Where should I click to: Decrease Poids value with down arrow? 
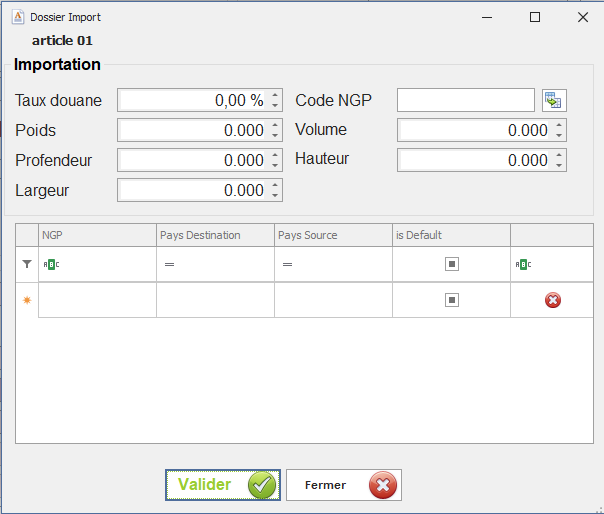[x=275, y=135]
